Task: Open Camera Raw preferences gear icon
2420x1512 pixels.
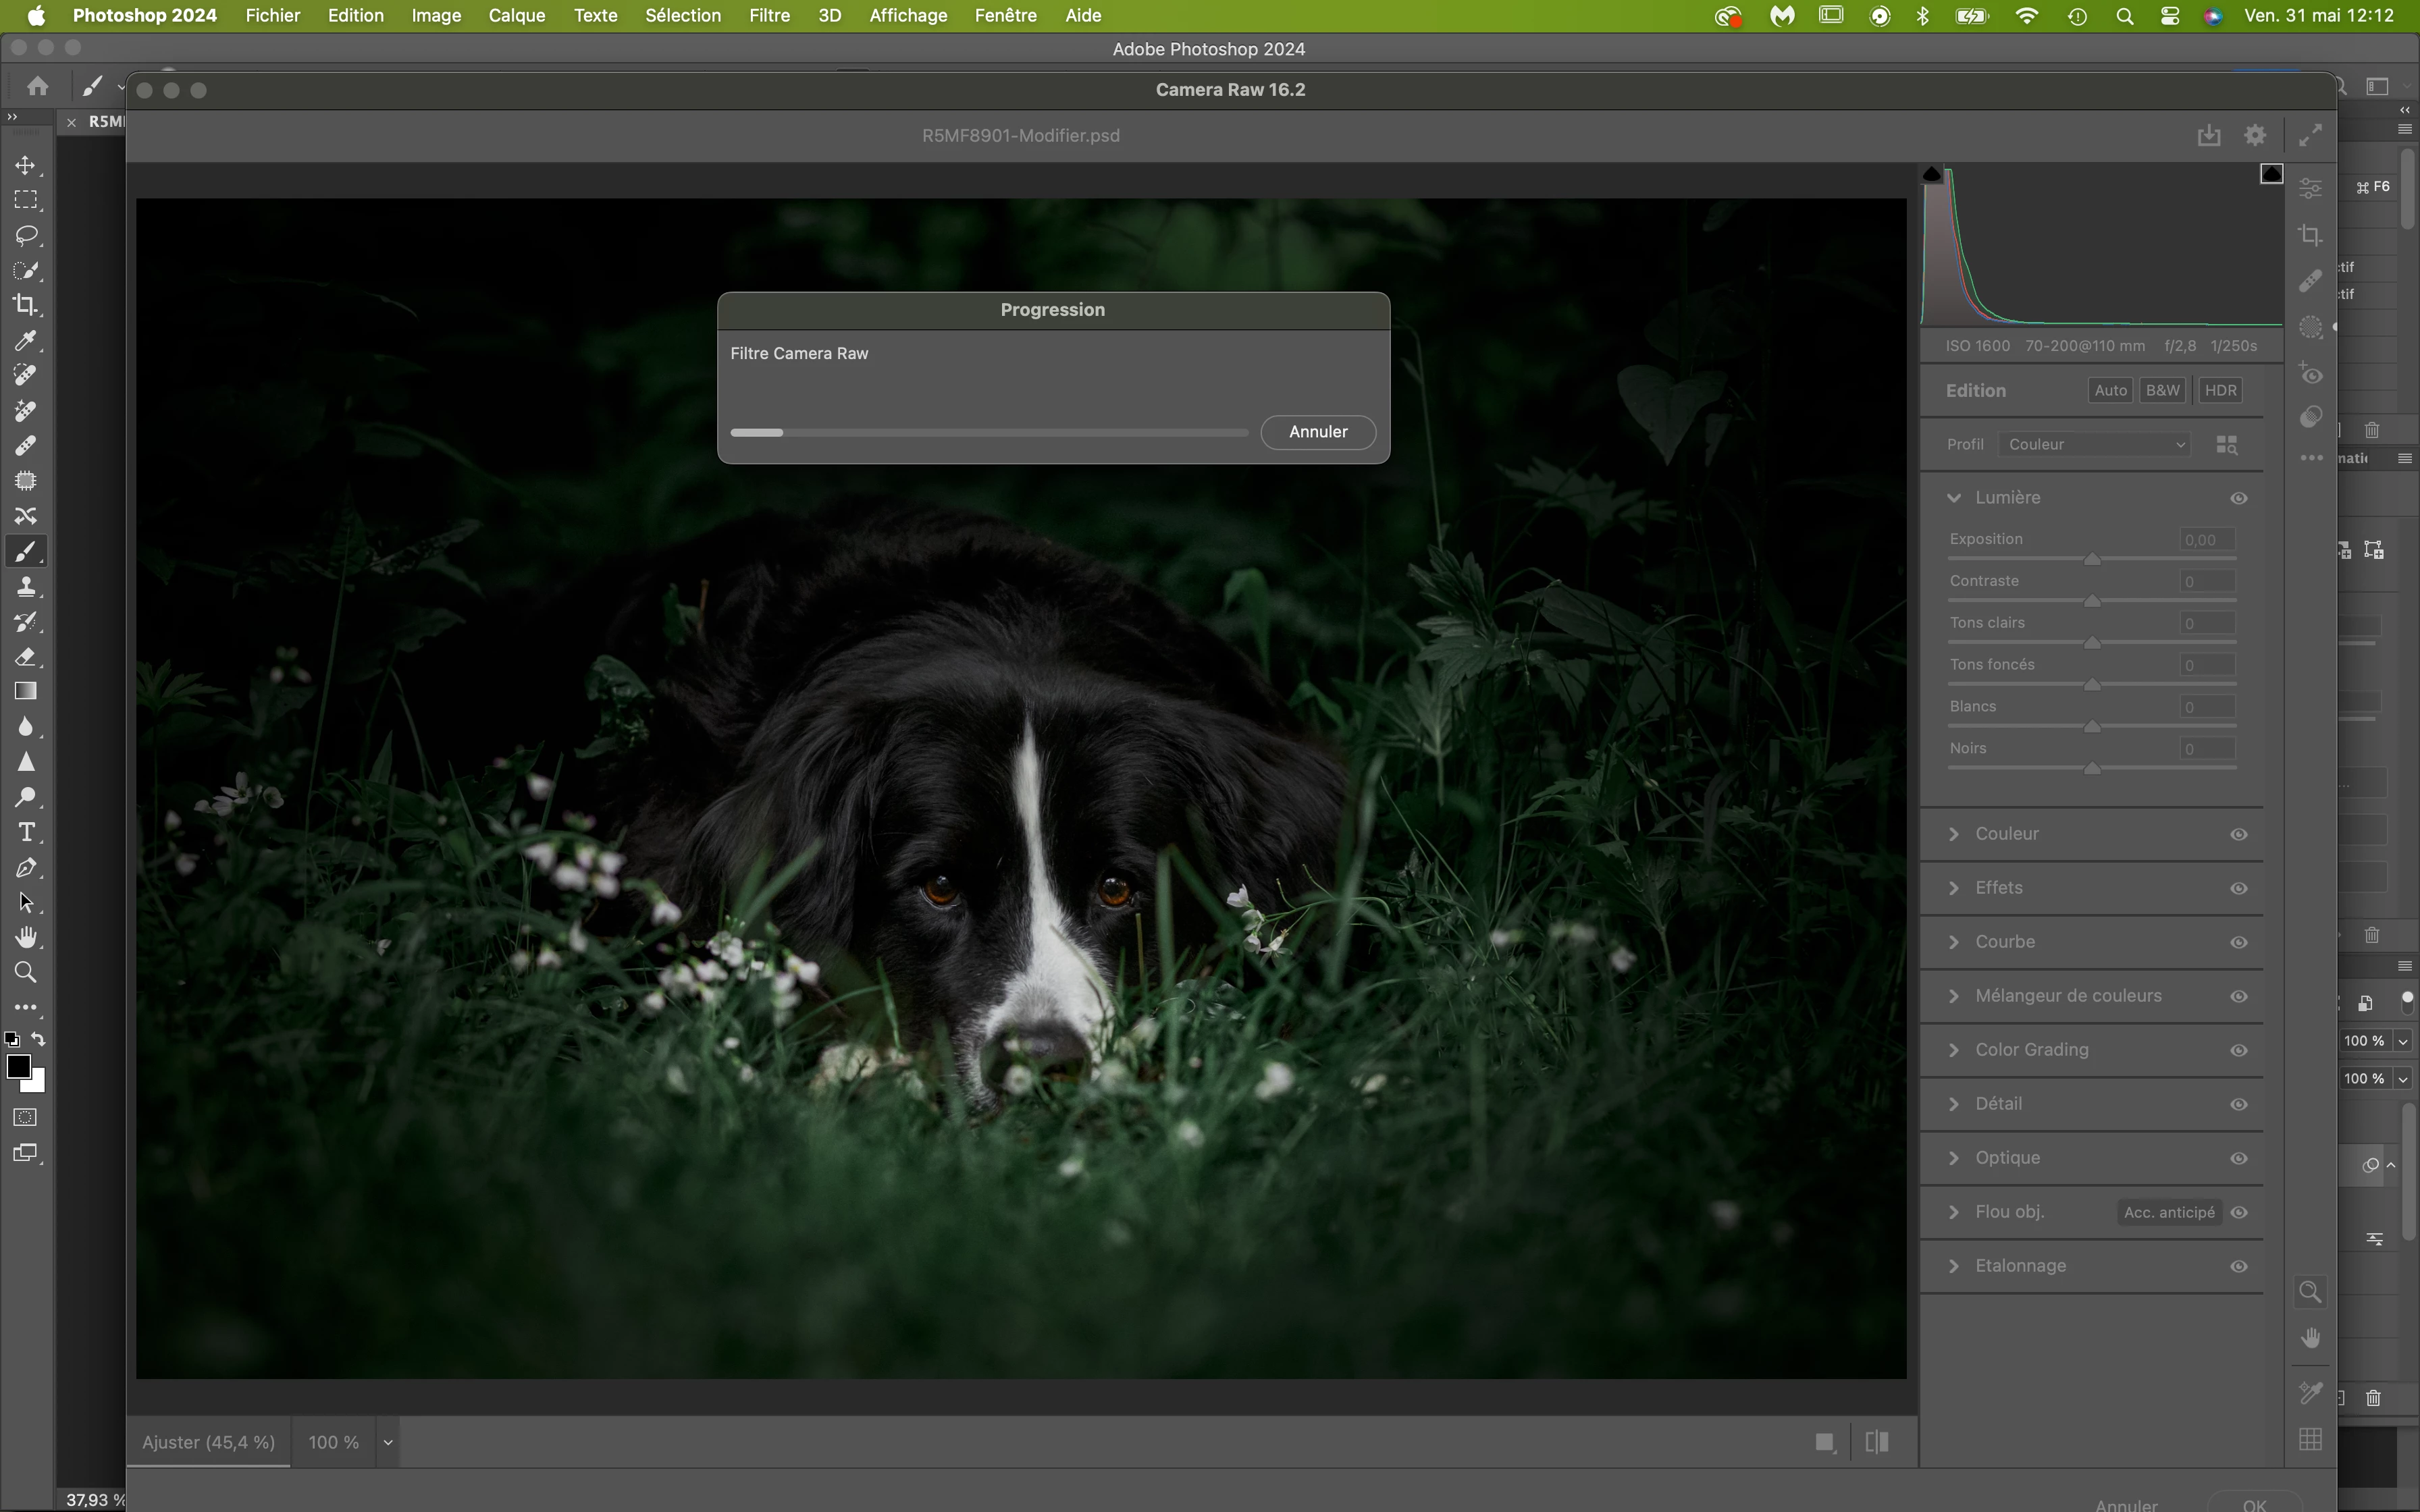Action: point(2255,135)
